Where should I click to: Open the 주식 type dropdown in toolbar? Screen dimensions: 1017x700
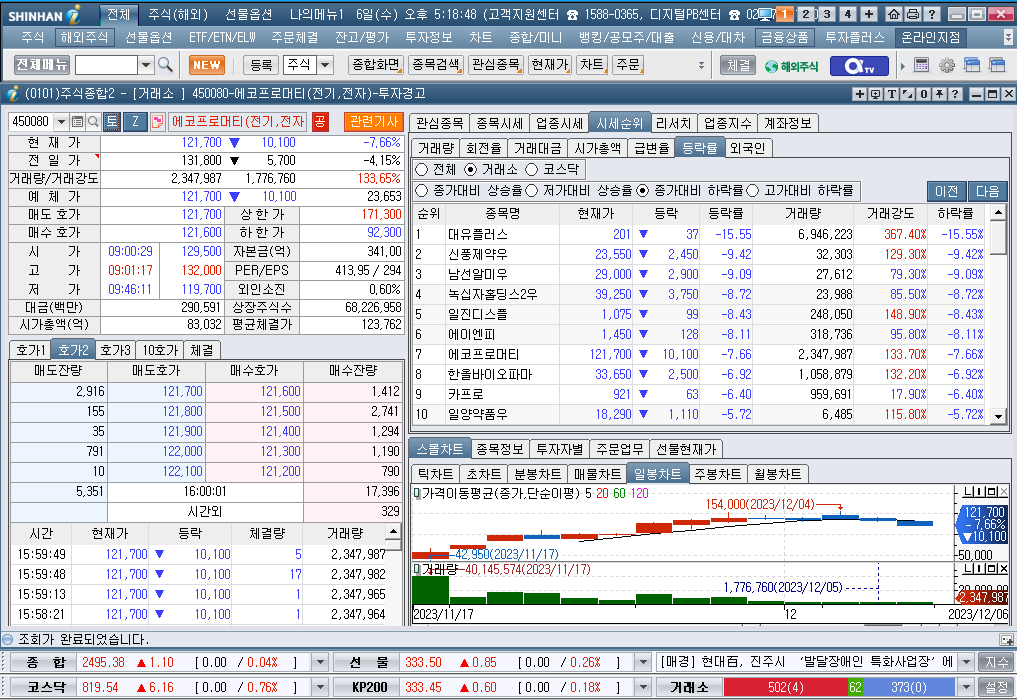point(326,65)
